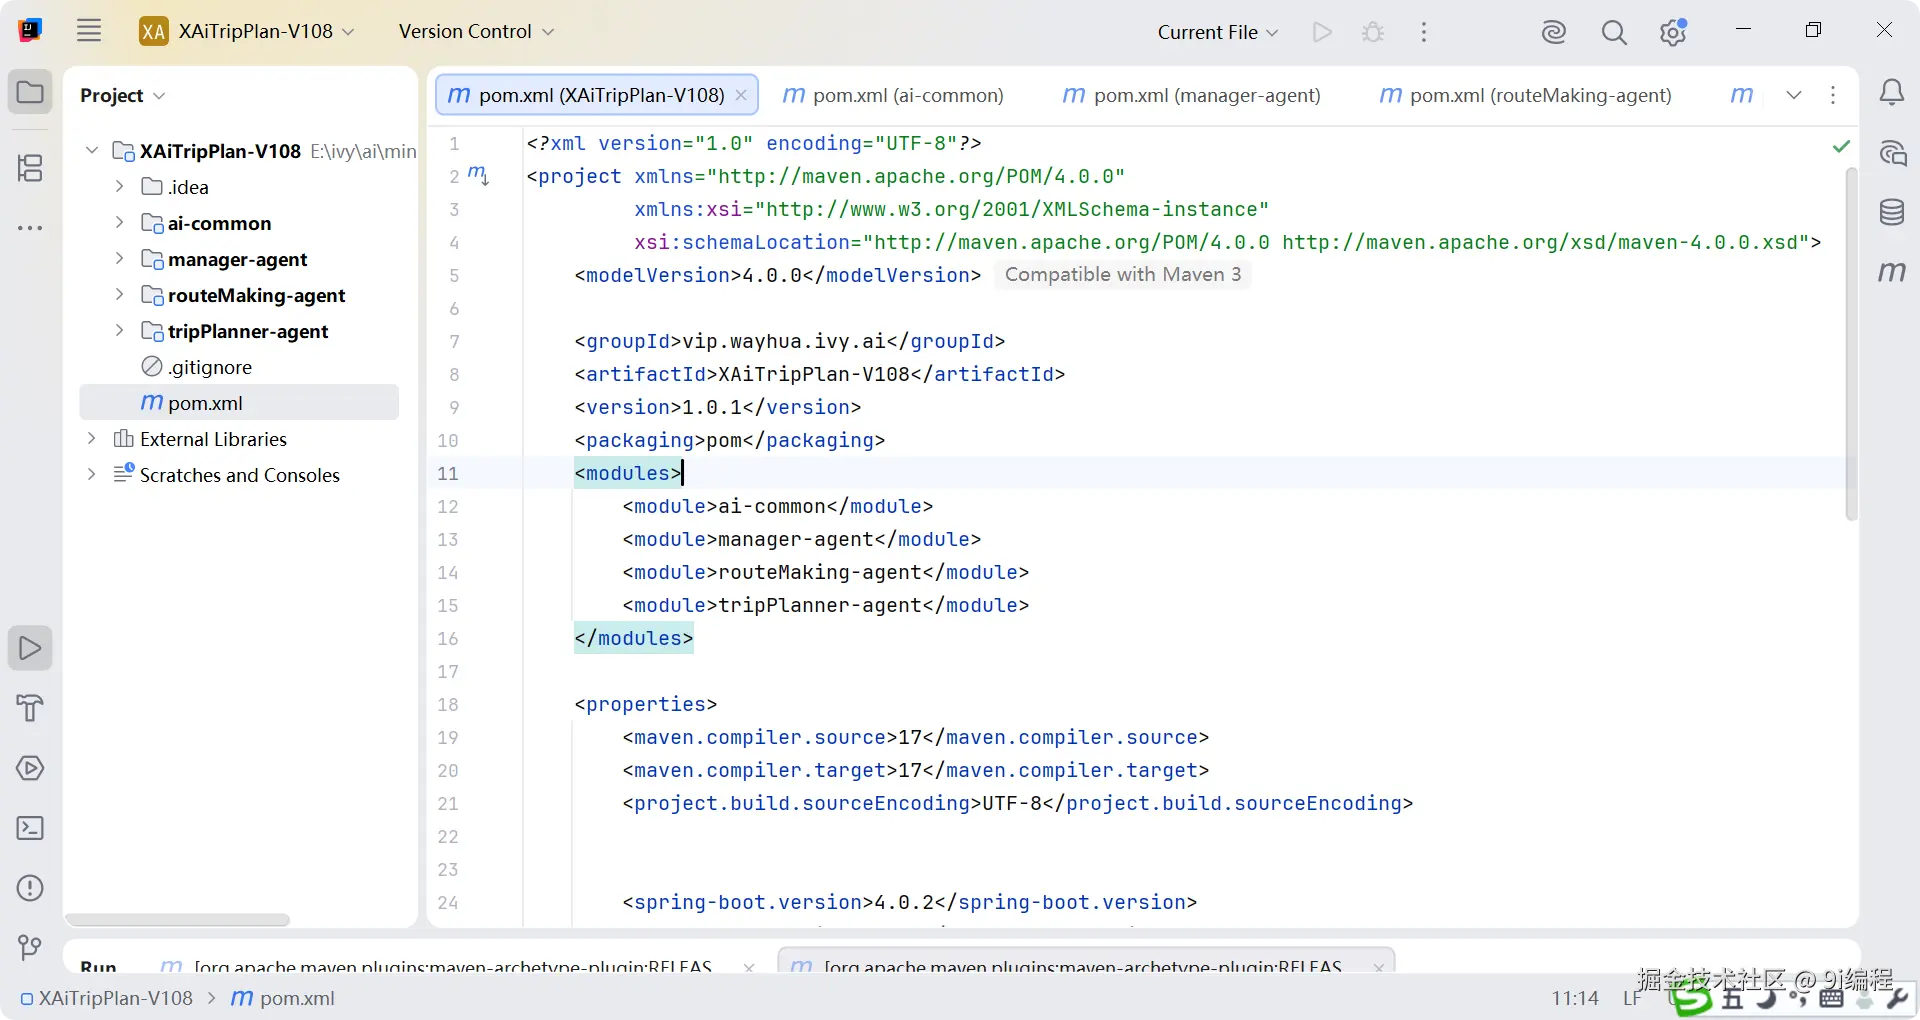Open the Structure tool window
The image size is (1920, 1020).
(x=30, y=167)
